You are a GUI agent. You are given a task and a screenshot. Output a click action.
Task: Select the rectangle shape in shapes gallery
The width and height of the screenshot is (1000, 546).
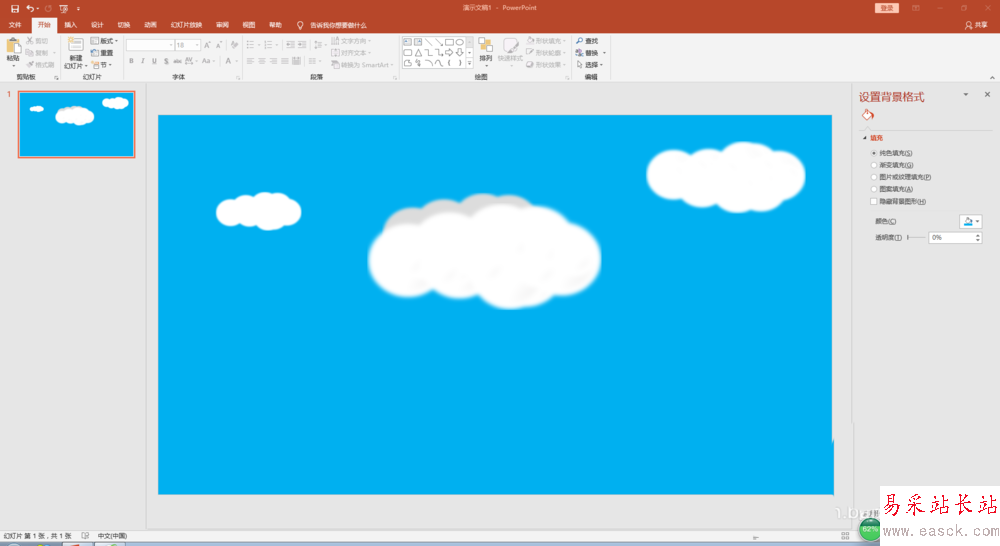click(450, 42)
